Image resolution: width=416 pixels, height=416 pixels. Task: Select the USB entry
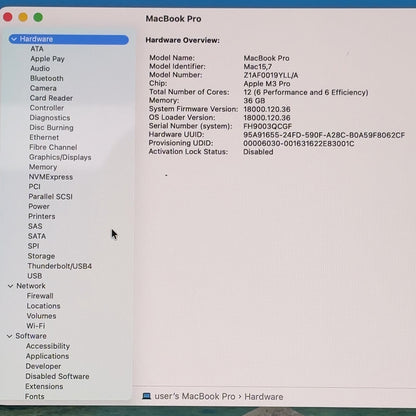pos(35,276)
